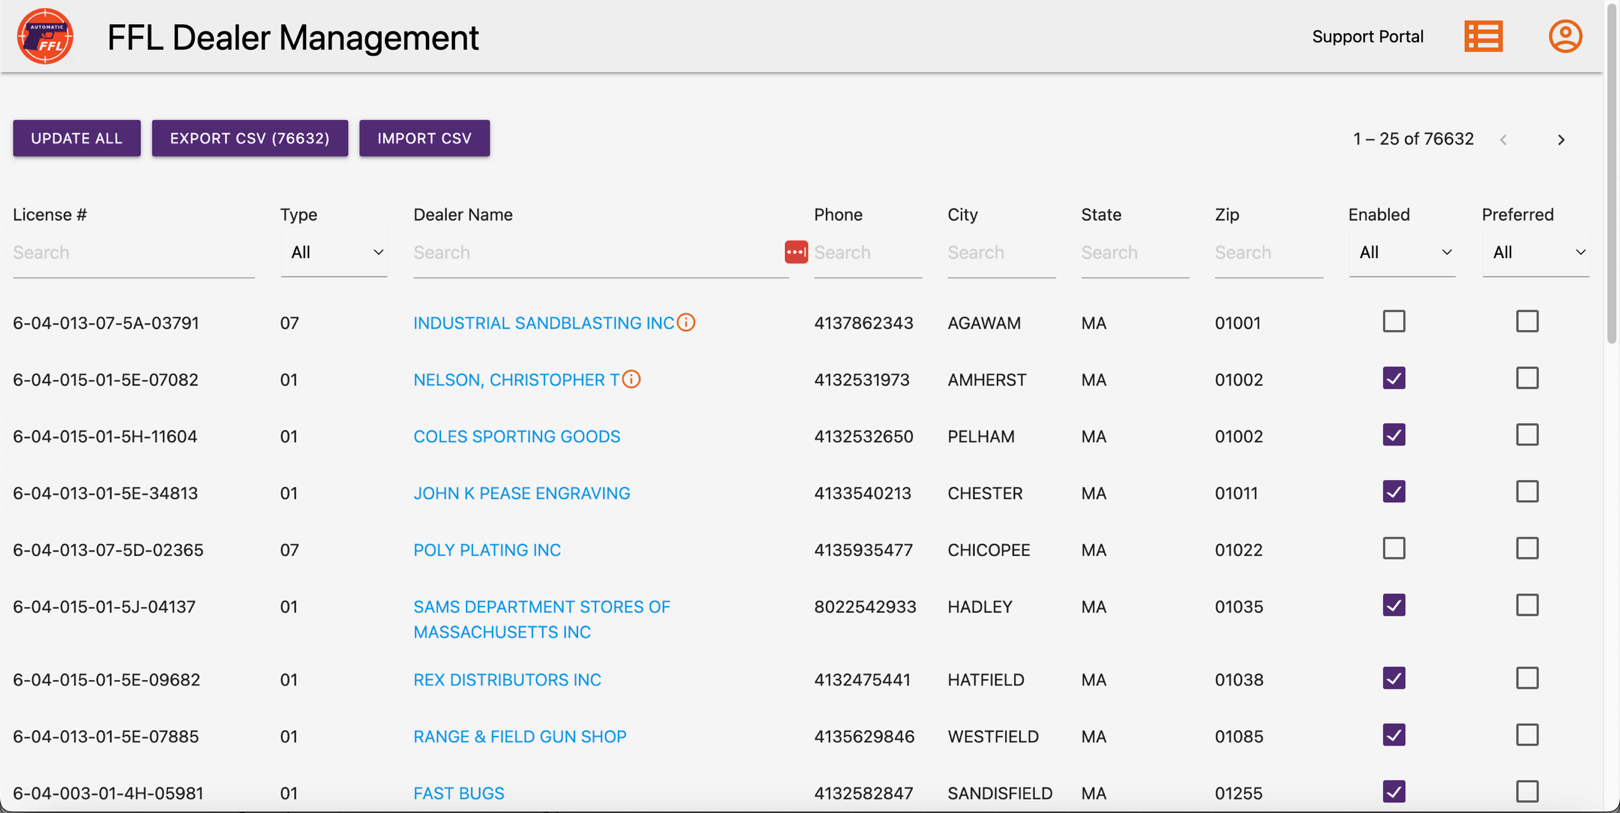Click the vertical page scrollbar

(1611, 200)
